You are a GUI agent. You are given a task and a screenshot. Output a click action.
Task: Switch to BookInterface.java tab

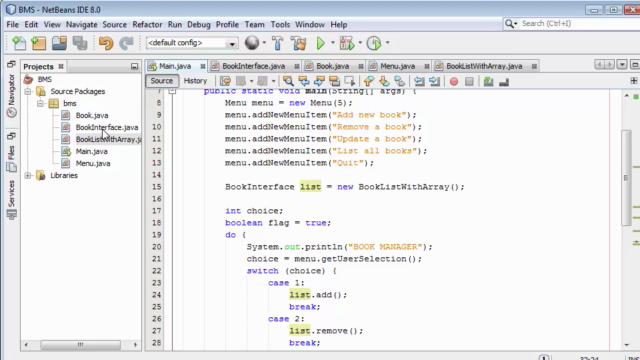(253, 66)
